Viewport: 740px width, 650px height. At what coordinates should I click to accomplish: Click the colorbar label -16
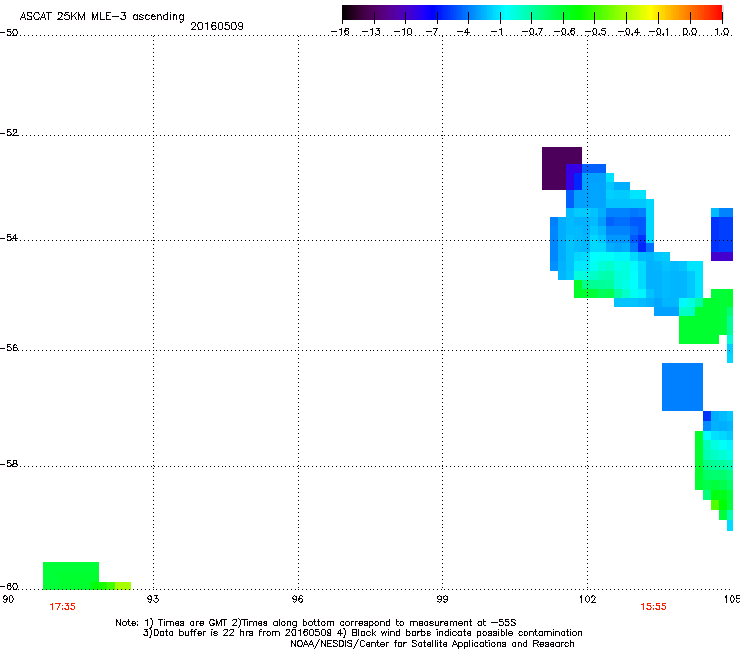click(340, 32)
